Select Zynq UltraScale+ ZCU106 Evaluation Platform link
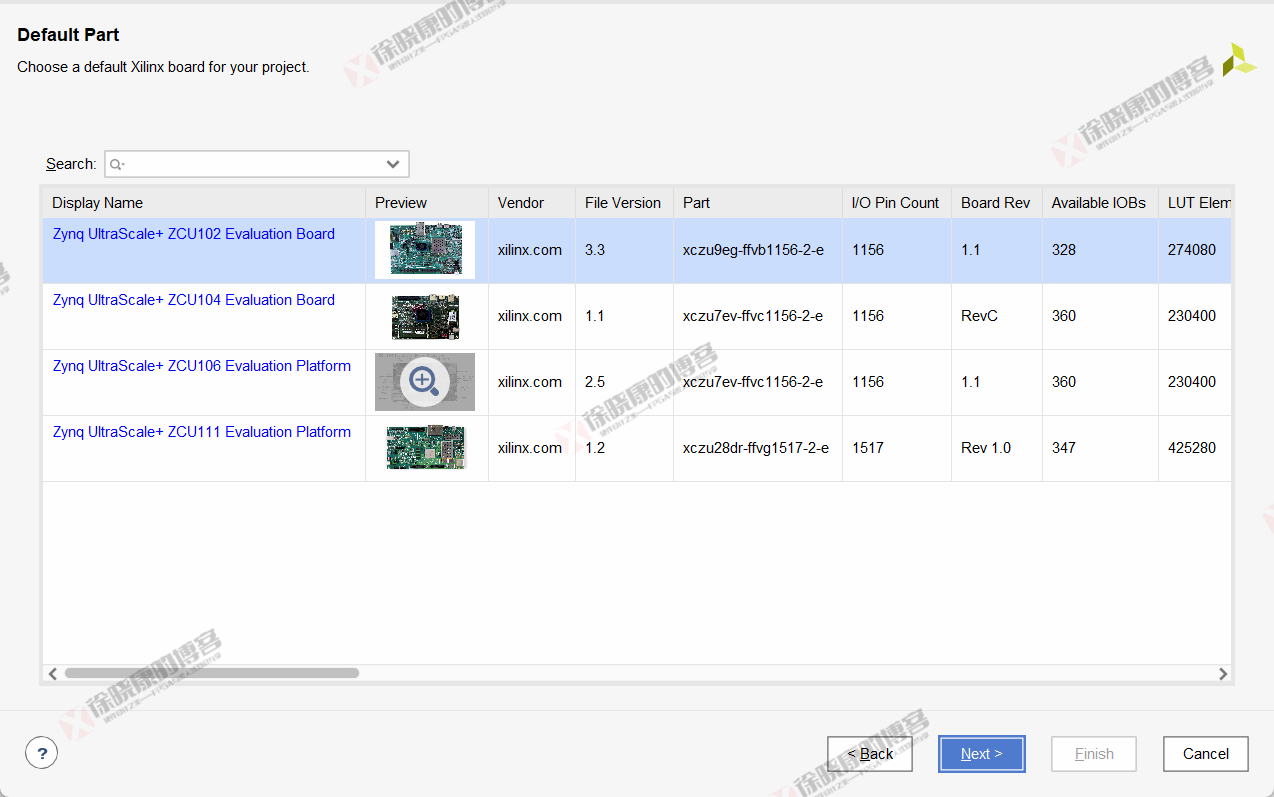 click(202, 366)
